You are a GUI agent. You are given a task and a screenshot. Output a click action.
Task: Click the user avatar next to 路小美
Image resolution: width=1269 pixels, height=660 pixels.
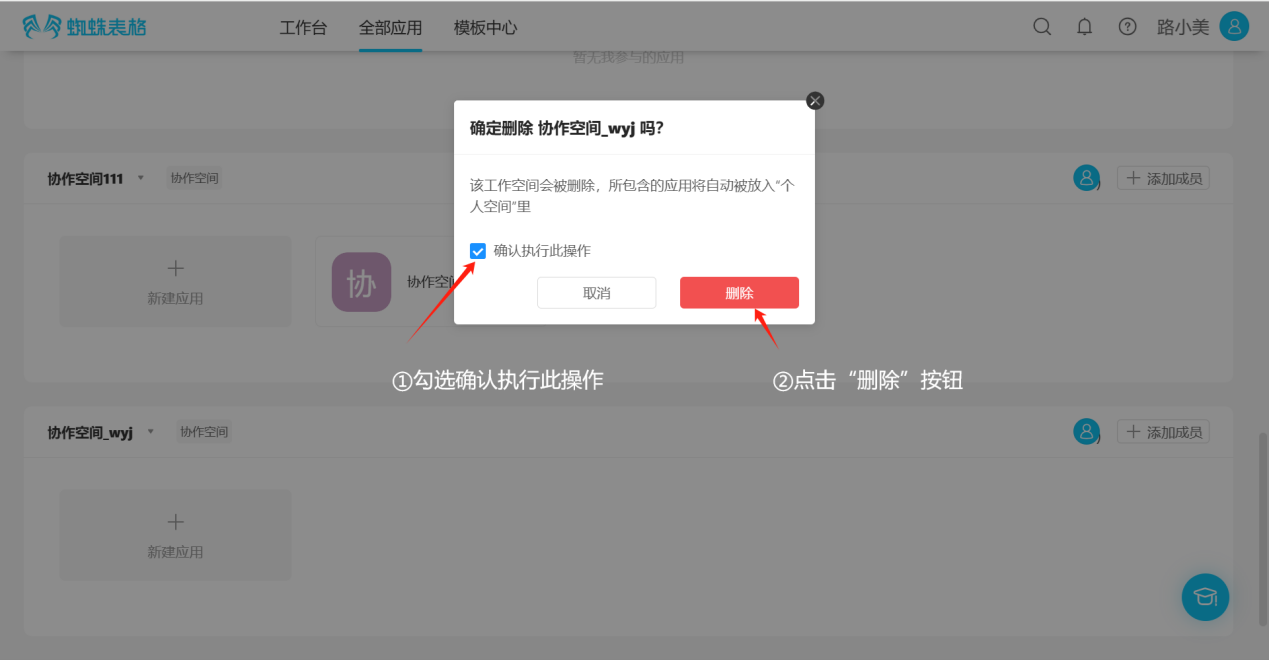click(x=1234, y=27)
